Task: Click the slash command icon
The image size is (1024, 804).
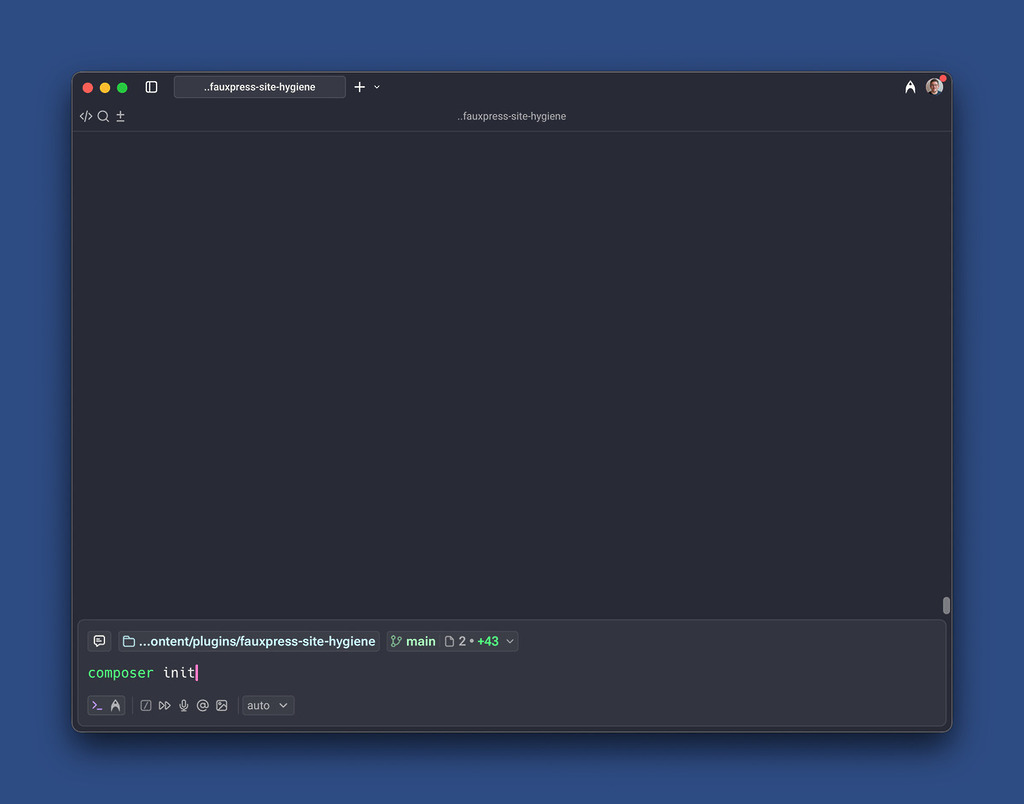Action: coord(146,705)
